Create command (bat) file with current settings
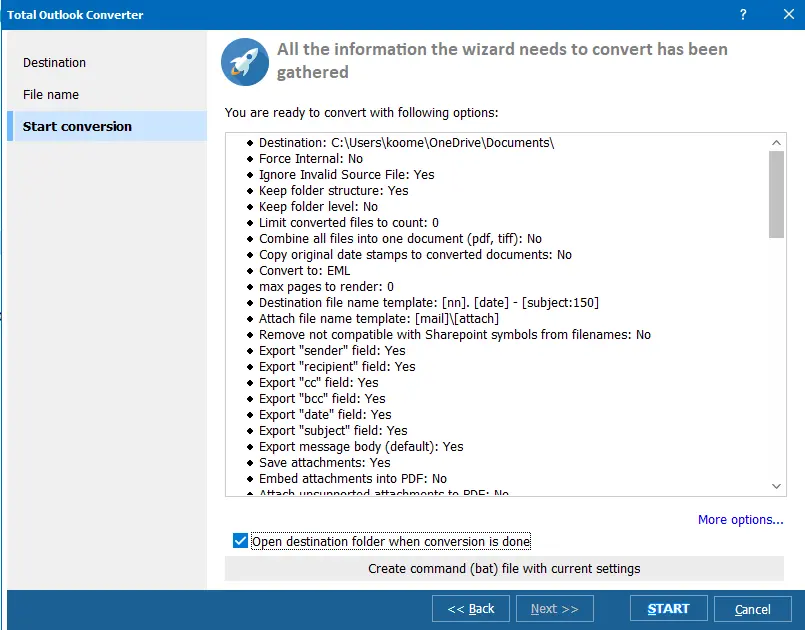Screen dimensions: 805x630 [504, 569]
